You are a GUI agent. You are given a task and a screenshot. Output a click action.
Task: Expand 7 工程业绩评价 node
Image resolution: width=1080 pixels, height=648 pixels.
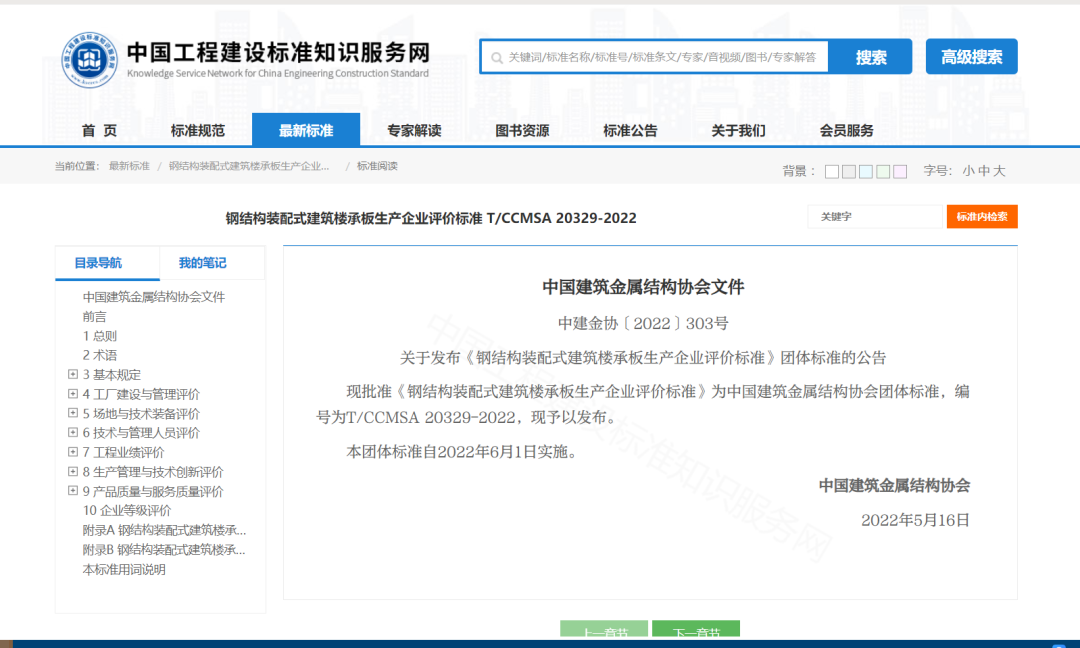click(72, 452)
